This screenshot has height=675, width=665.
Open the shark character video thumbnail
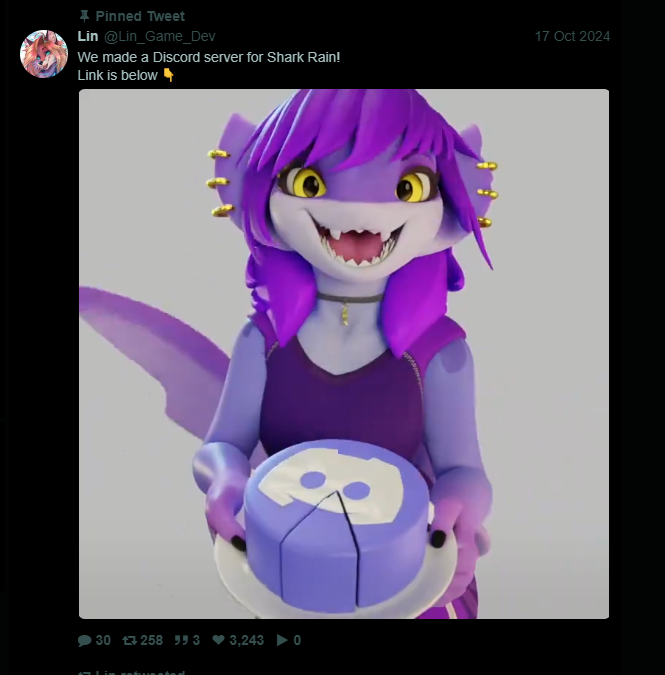click(344, 354)
